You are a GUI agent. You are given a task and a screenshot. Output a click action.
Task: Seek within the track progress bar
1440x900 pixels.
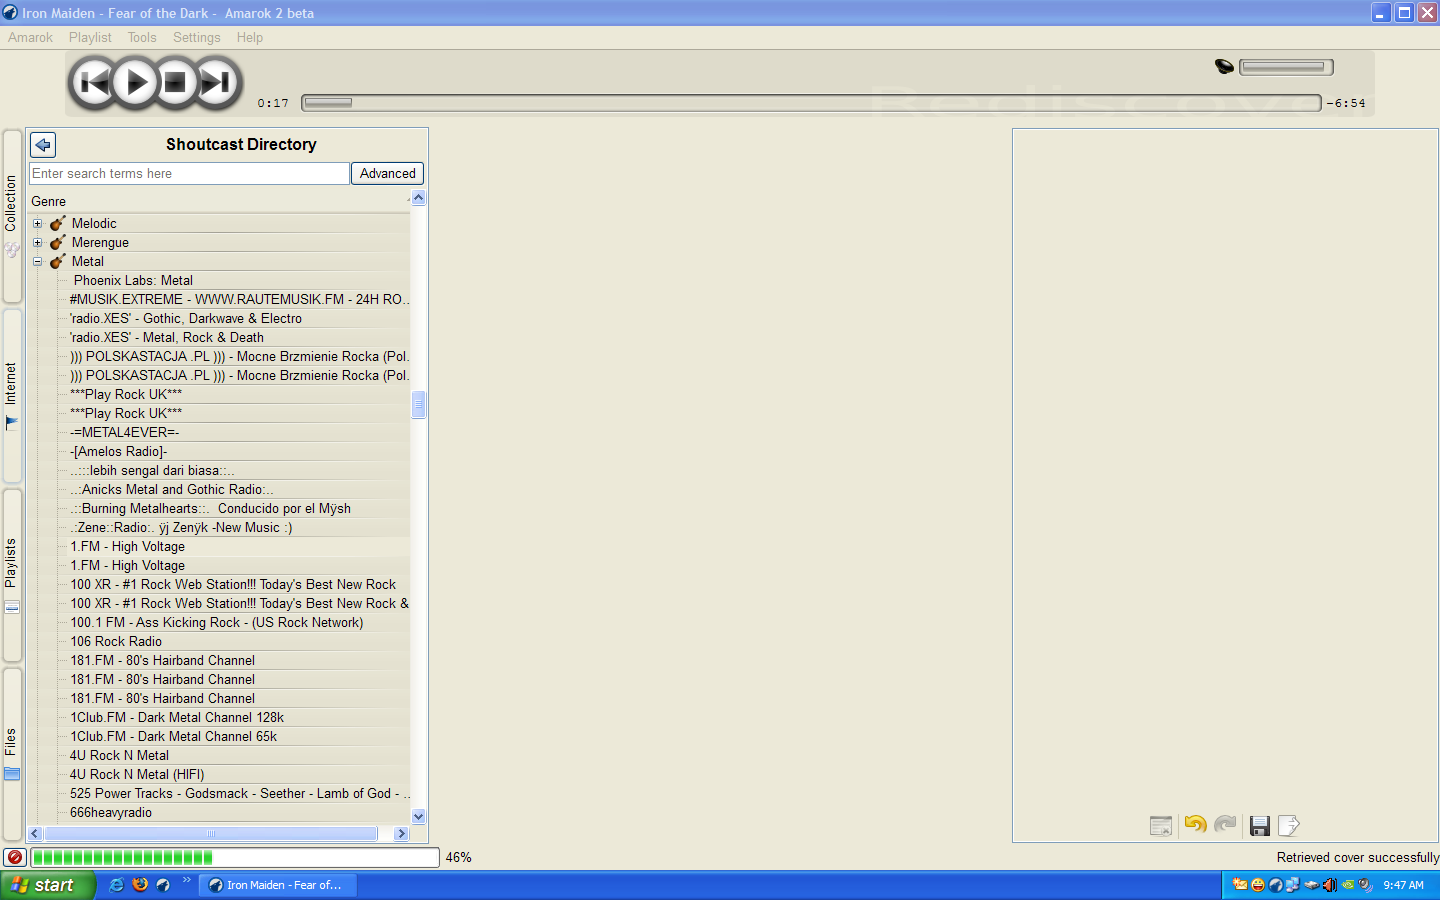[811, 102]
